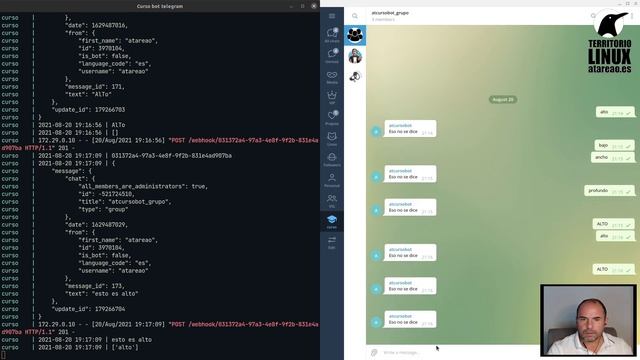Click the last 'Eso no se dice' reply

click(x=410, y=319)
